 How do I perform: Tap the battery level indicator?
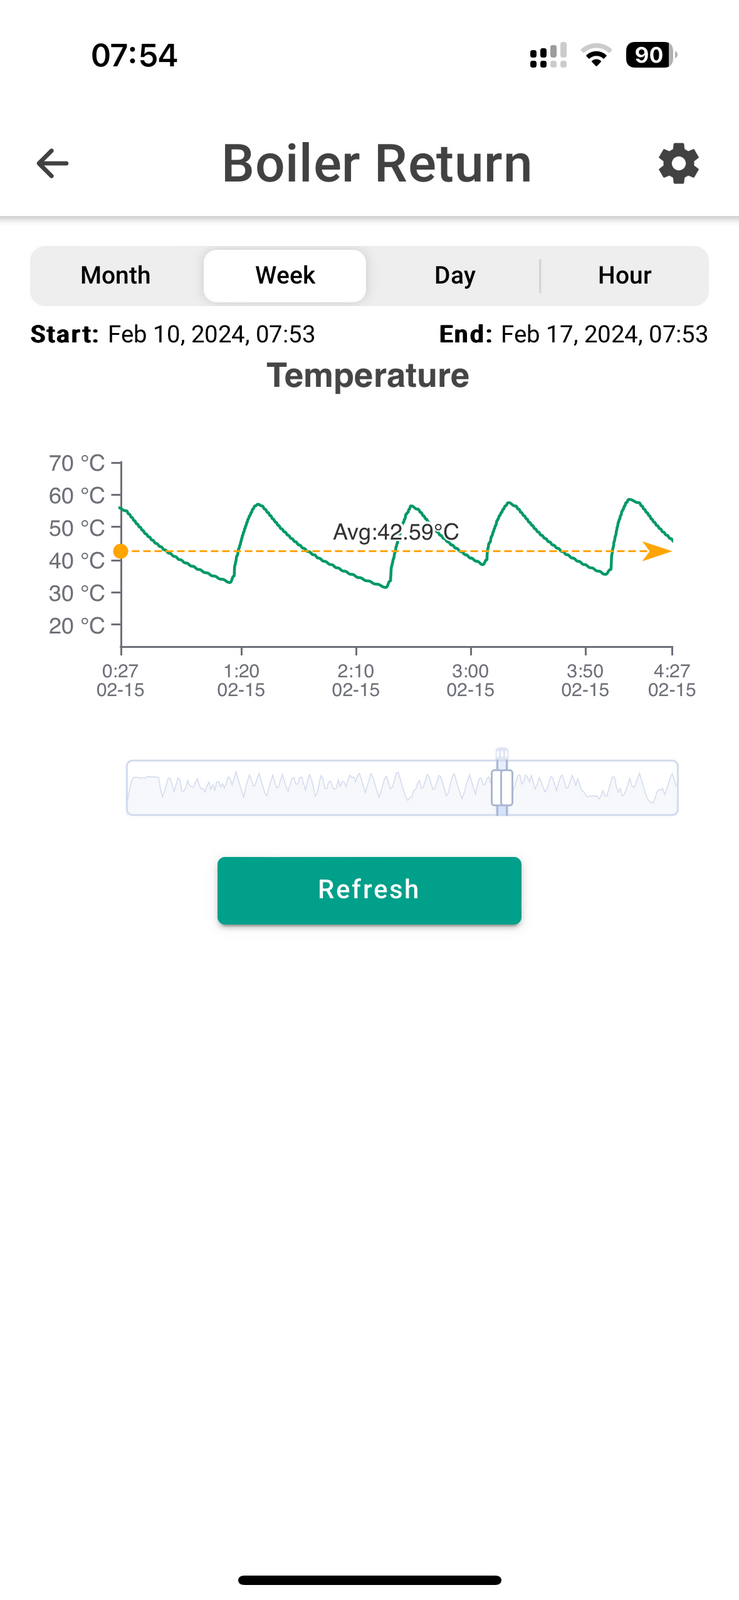tap(650, 55)
